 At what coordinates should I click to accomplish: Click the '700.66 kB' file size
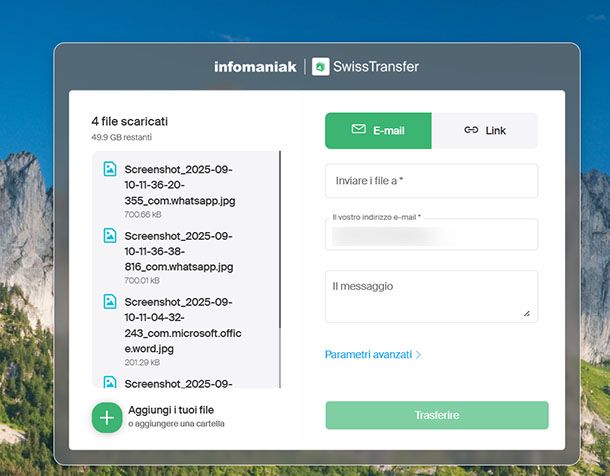coord(143,214)
